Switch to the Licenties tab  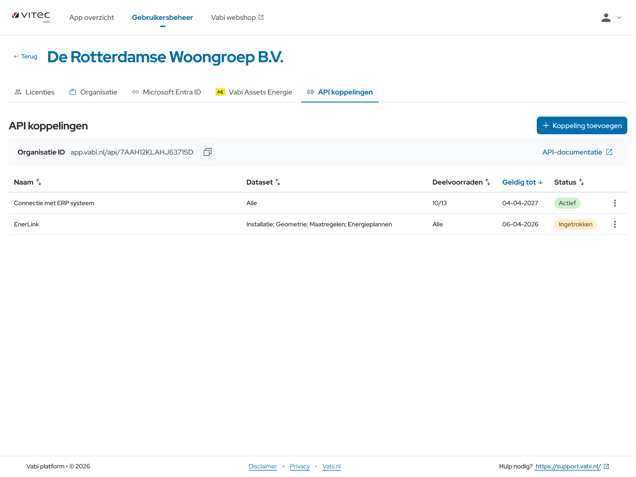tap(34, 92)
